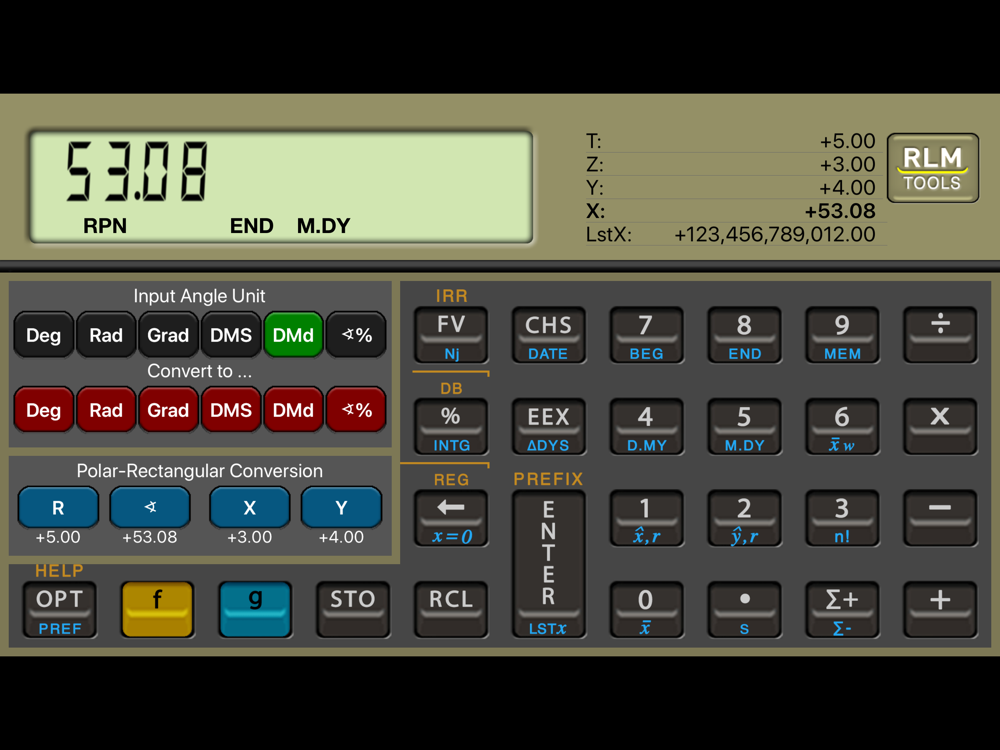
Task: Tap the FV key
Action: (x=451, y=335)
